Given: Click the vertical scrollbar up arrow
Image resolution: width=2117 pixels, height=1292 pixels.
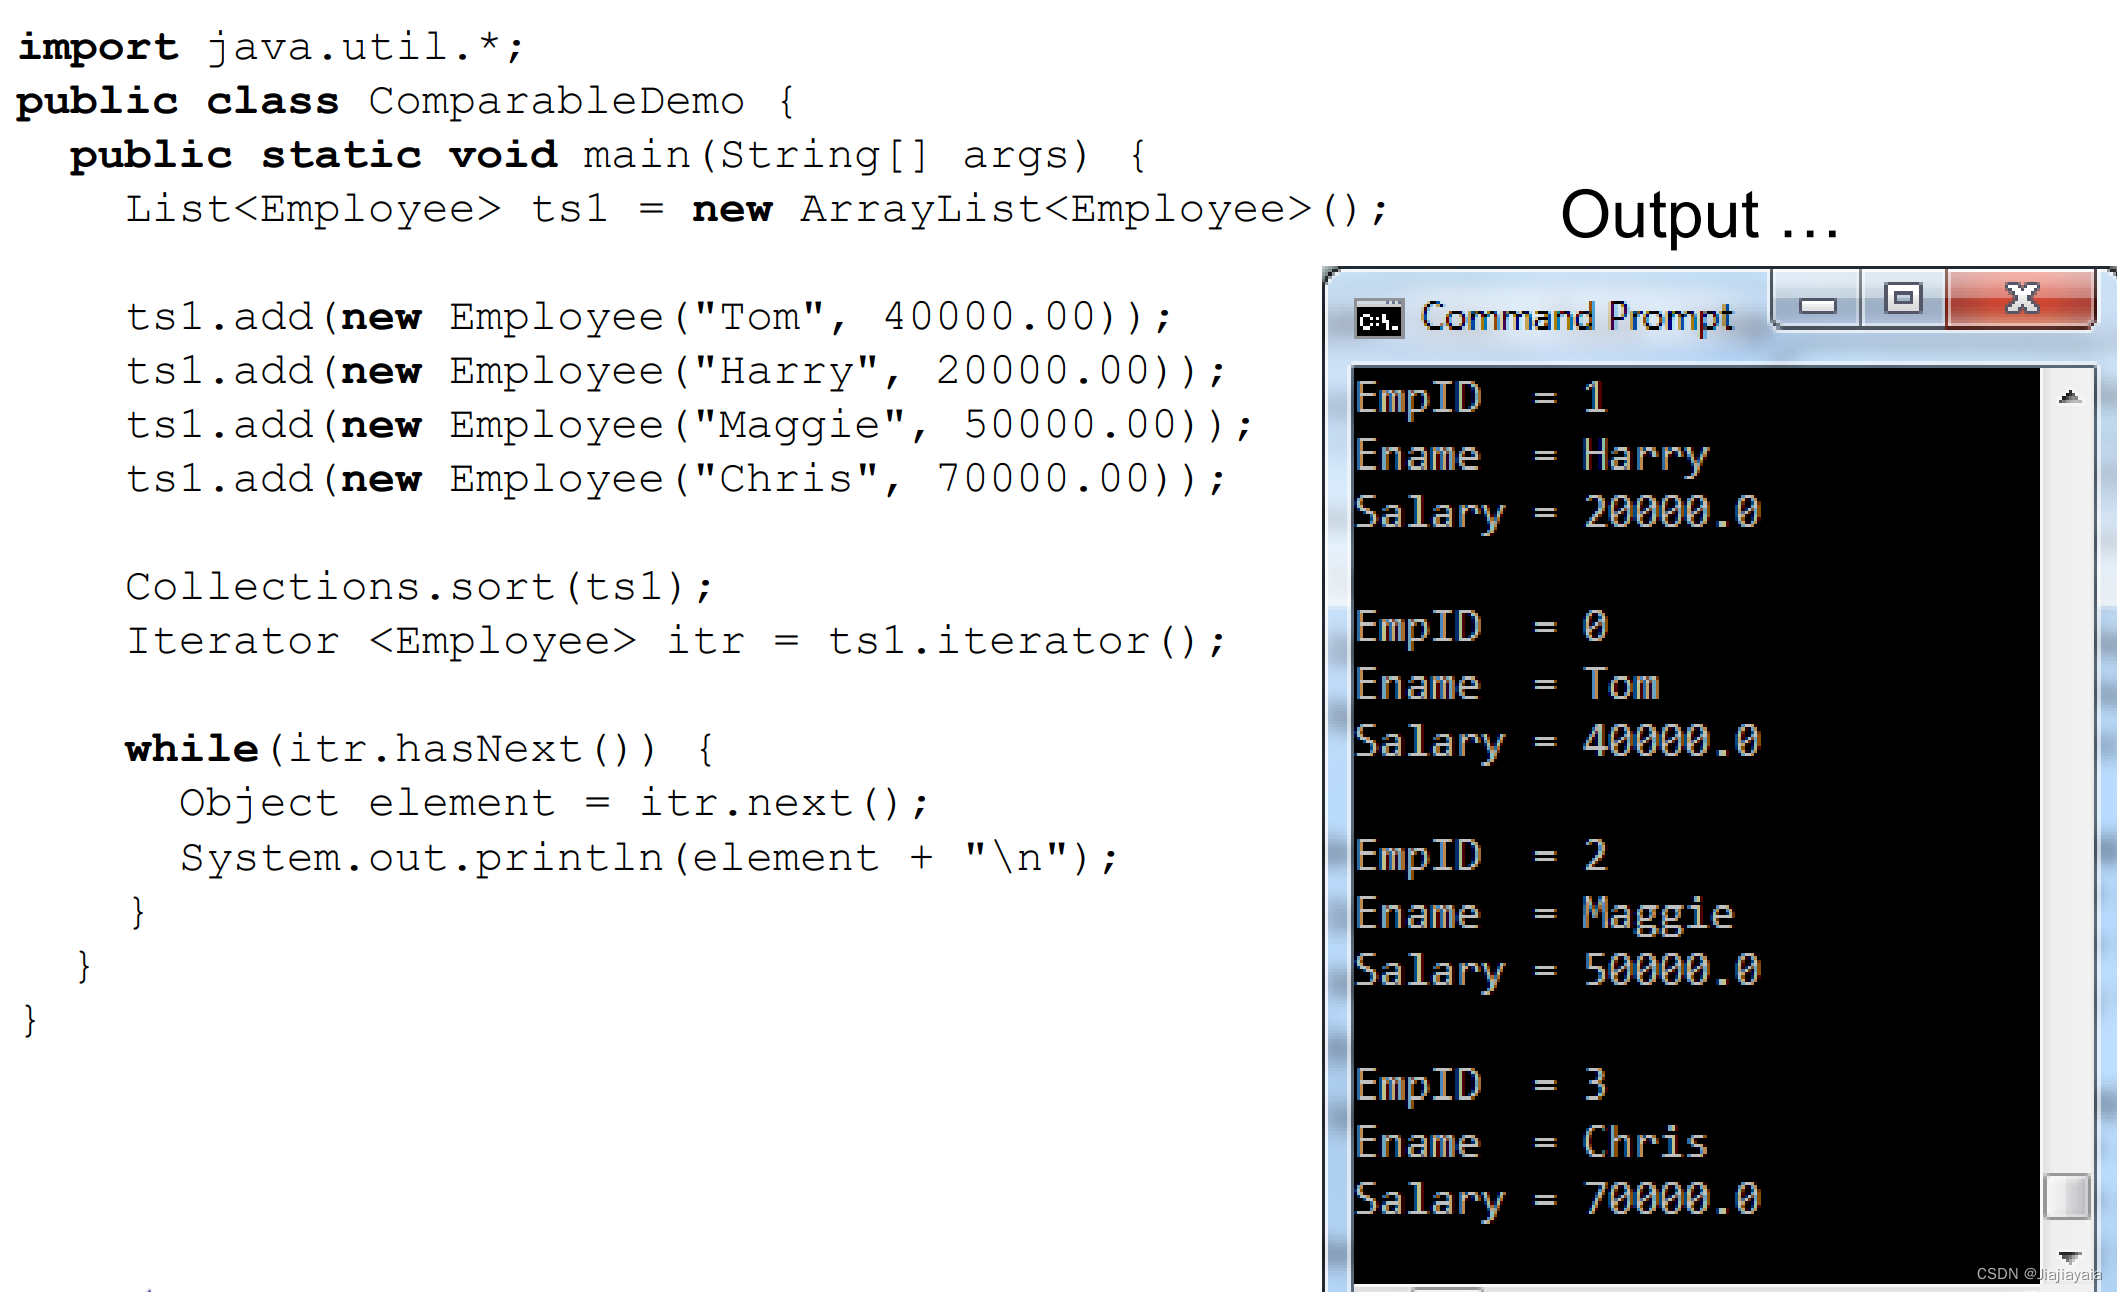Looking at the screenshot, I should click(2069, 397).
